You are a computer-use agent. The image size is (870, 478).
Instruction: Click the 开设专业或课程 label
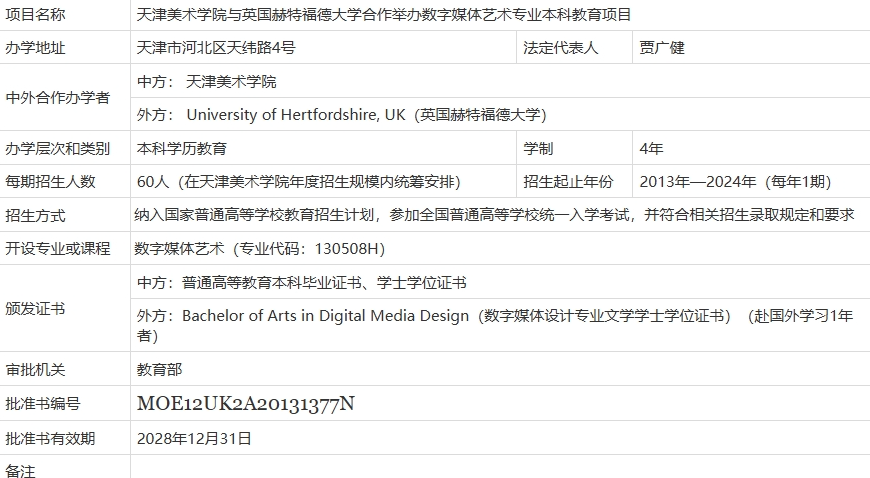pos(58,248)
